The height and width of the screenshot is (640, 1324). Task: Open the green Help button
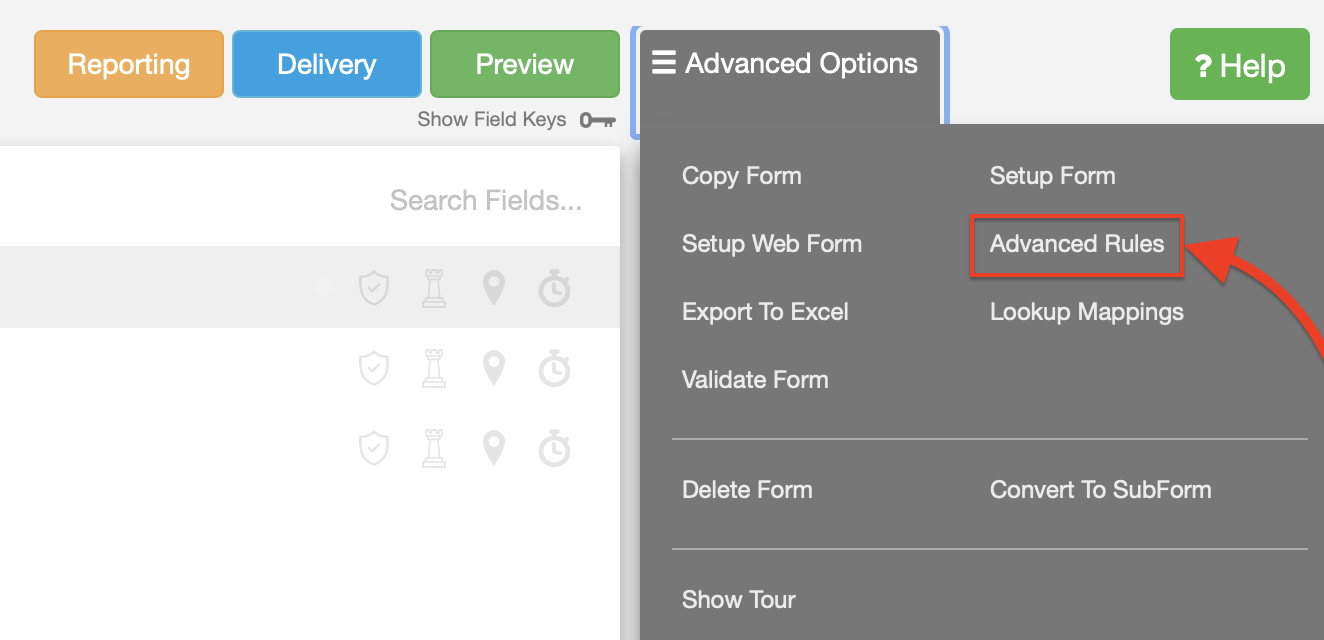pyautogui.click(x=1239, y=66)
